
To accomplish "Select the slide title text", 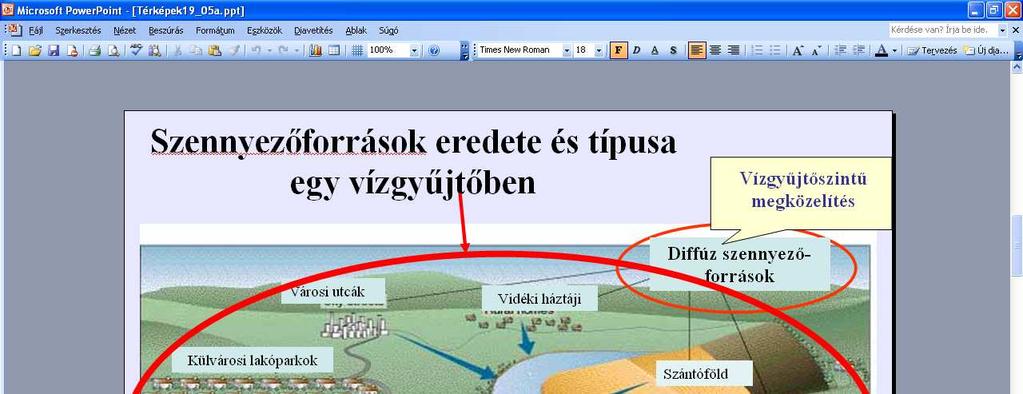I will [413, 162].
